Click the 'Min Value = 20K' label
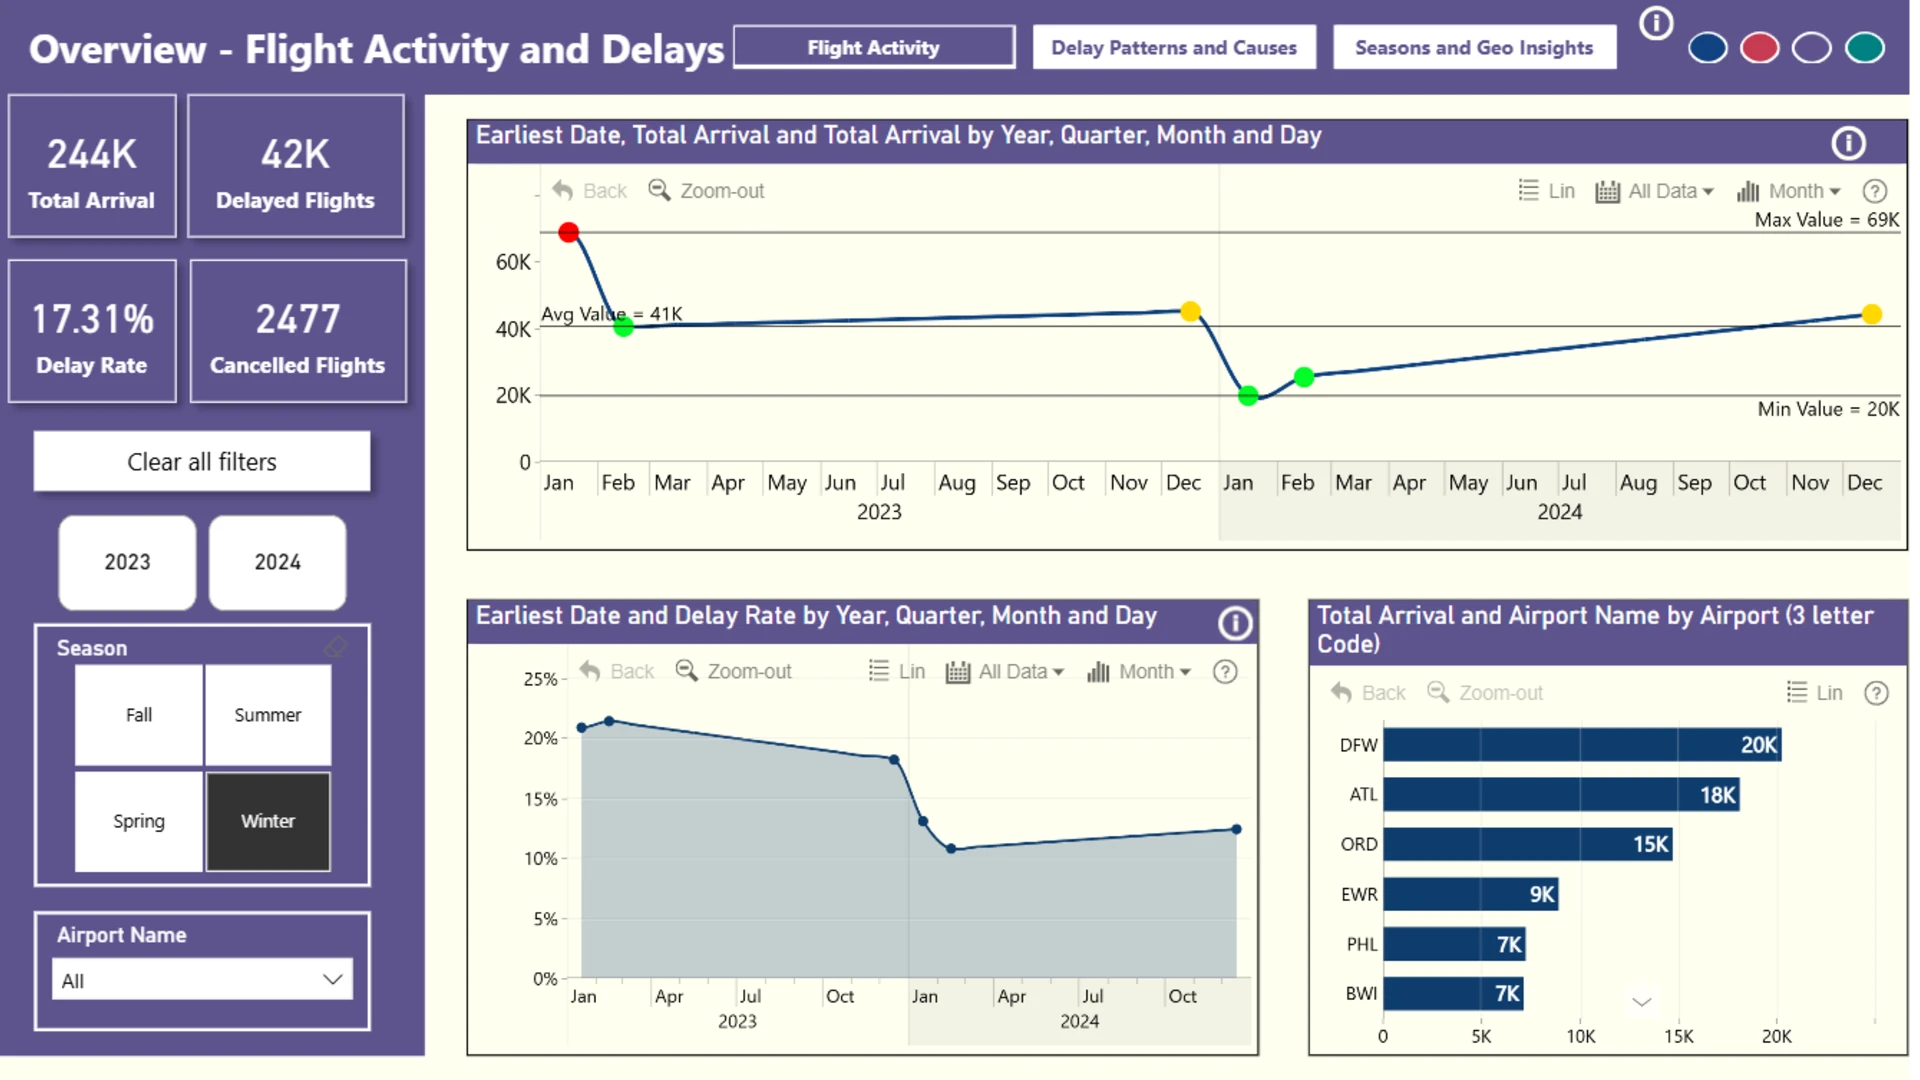Screen dimensions: 1920x1080 tap(1828, 409)
